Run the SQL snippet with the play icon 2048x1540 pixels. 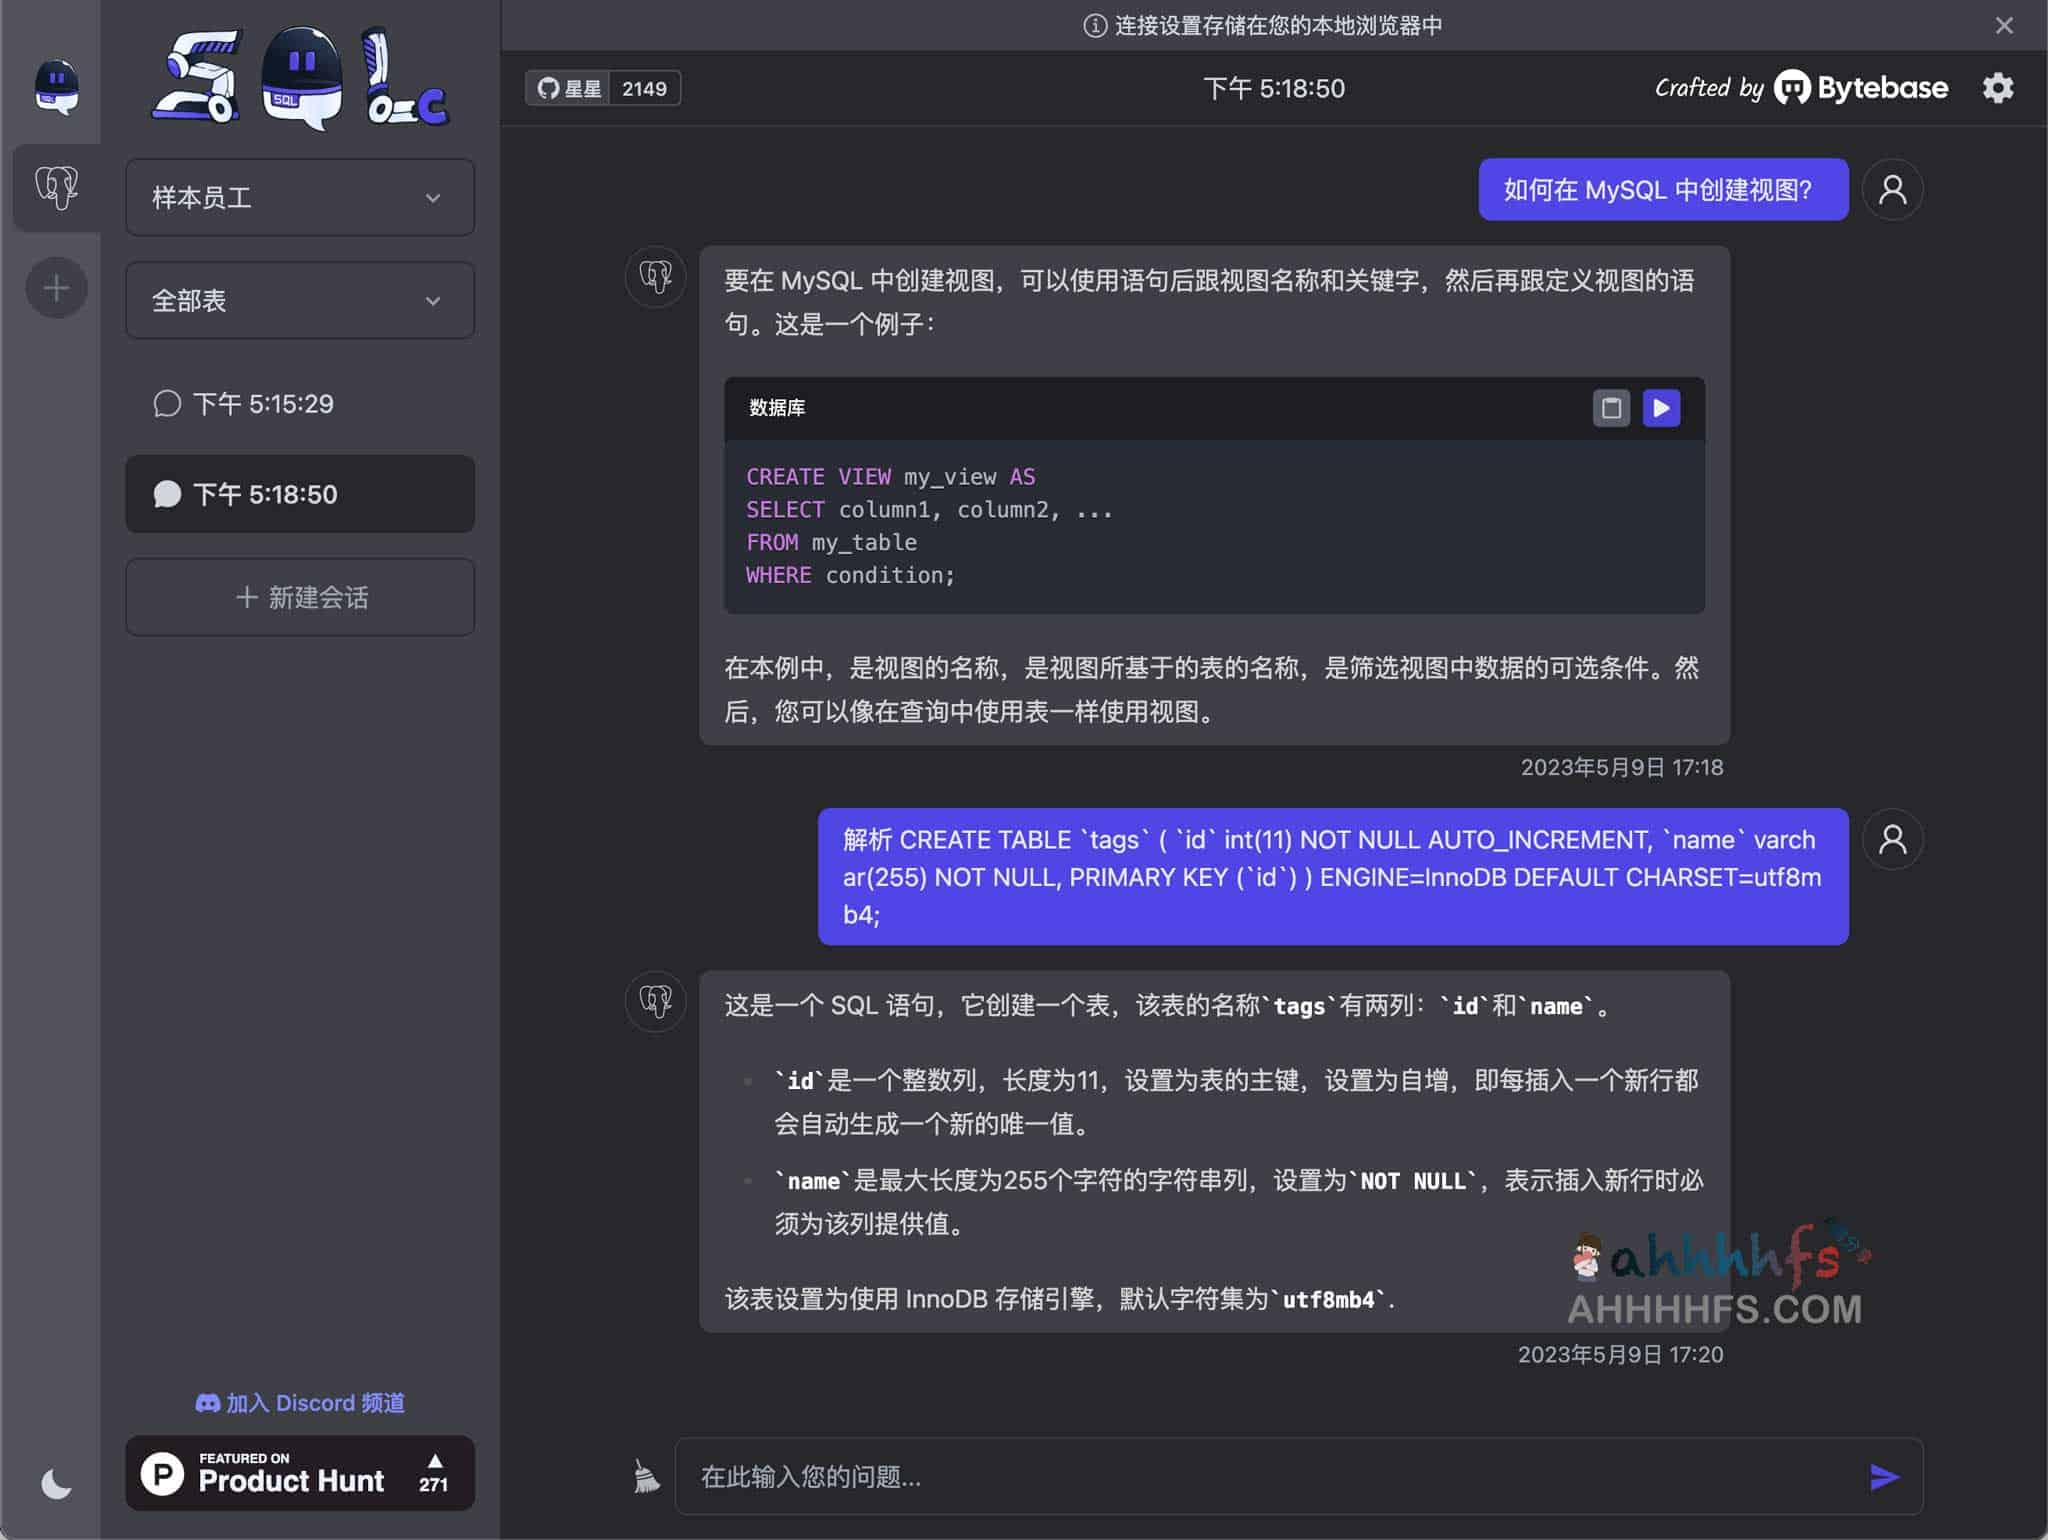1660,408
